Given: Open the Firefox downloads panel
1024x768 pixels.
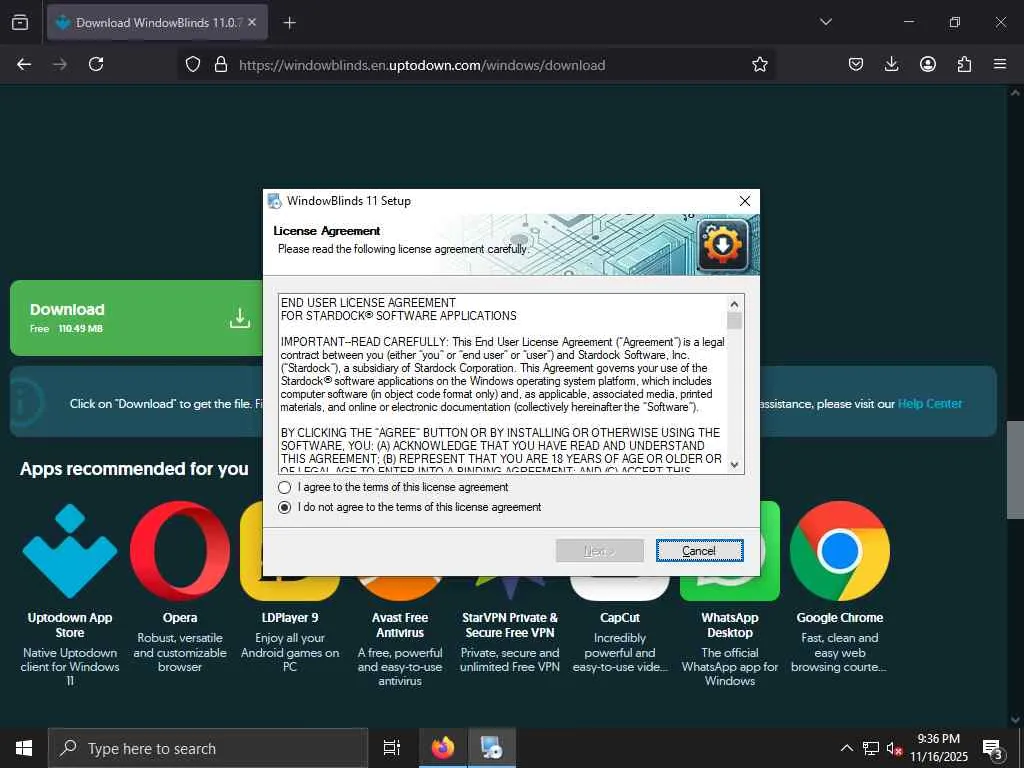Looking at the screenshot, I should point(891,64).
